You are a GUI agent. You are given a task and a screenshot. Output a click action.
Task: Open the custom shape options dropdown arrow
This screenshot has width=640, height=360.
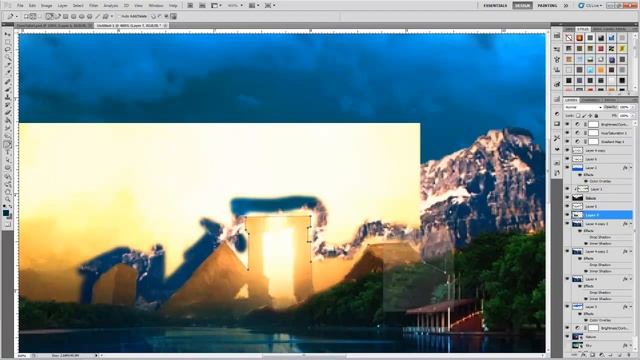point(111,16)
